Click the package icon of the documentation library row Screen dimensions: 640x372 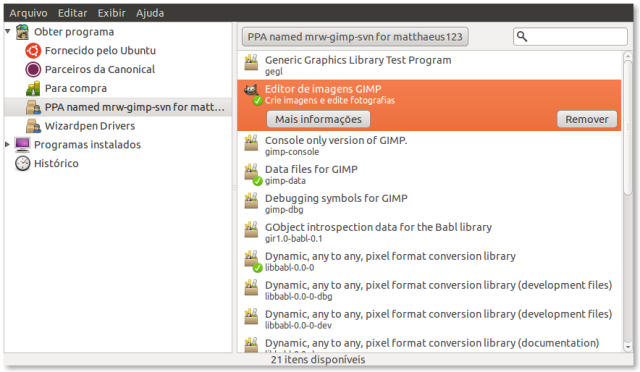251,345
